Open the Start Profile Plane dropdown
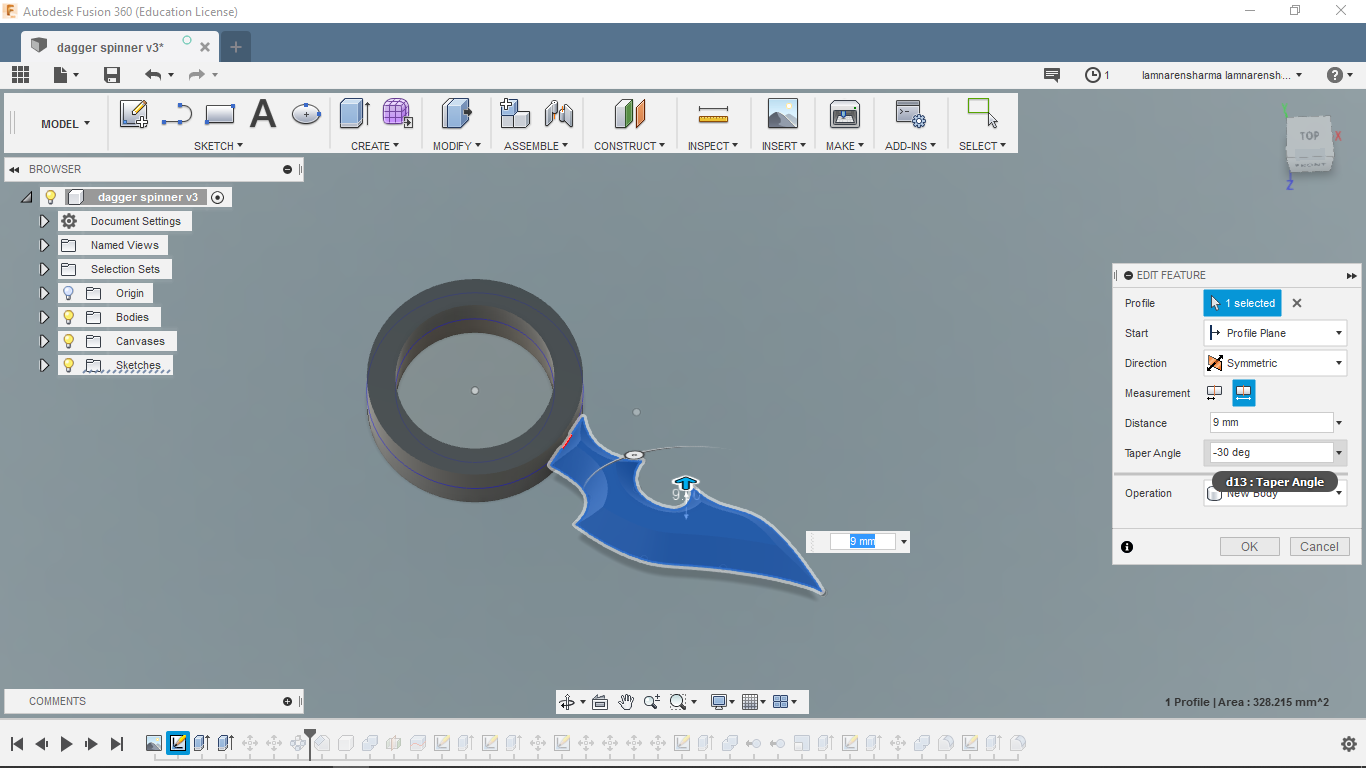The width and height of the screenshot is (1366, 768). click(x=1275, y=333)
